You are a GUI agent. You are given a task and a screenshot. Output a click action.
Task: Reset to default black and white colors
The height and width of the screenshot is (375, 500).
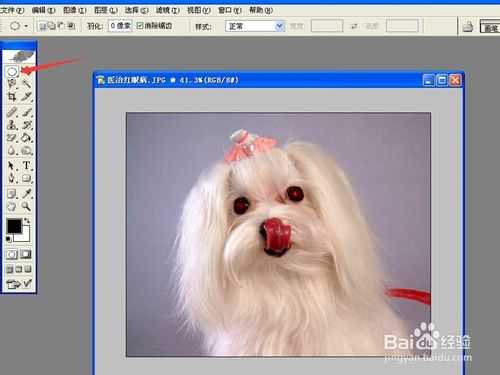9,239
